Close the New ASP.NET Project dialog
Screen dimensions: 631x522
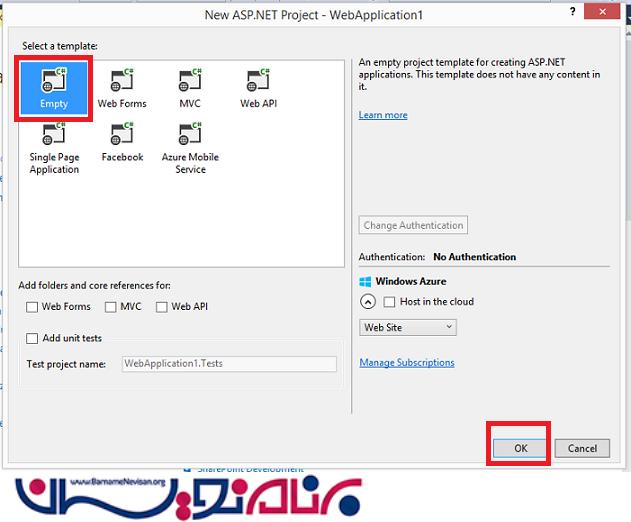(602, 12)
